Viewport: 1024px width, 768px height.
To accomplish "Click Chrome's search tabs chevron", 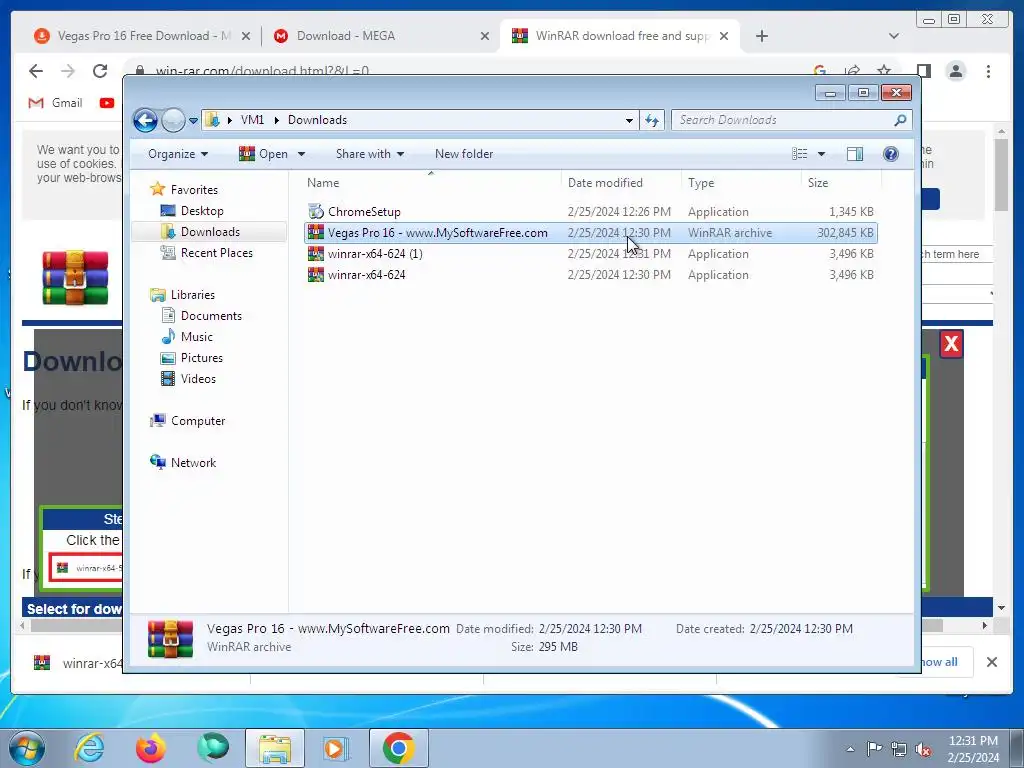I will pyautogui.click(x=893, y=36).
